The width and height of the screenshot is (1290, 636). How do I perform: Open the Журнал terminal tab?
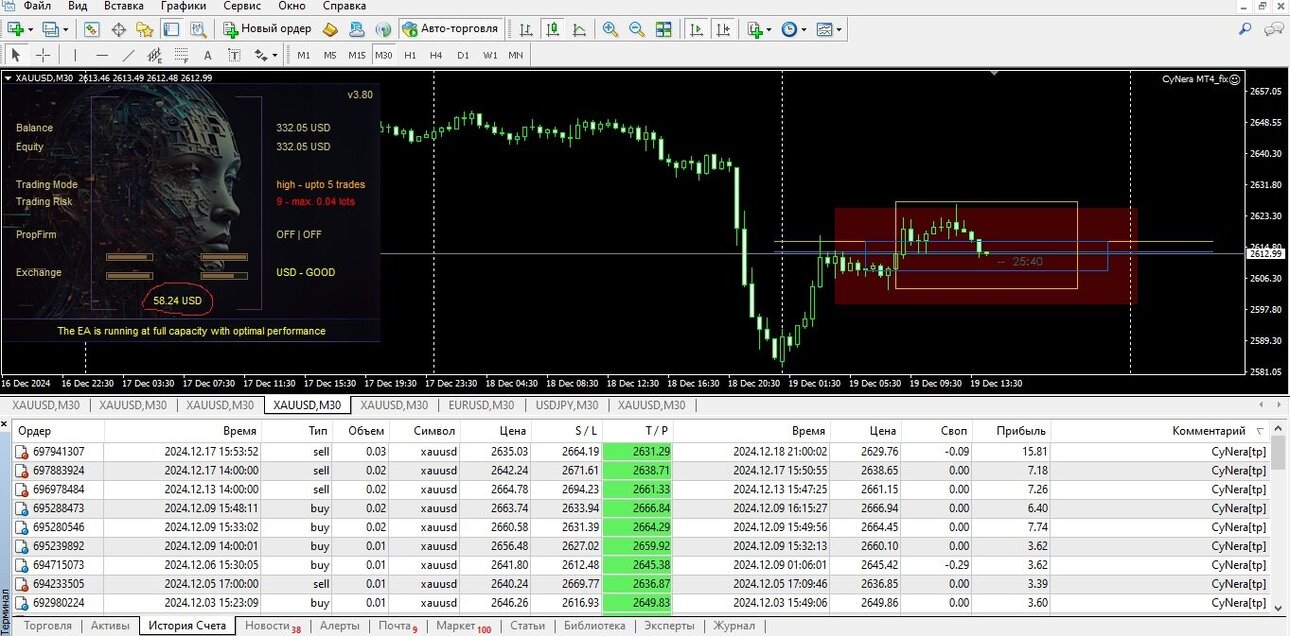734,626
